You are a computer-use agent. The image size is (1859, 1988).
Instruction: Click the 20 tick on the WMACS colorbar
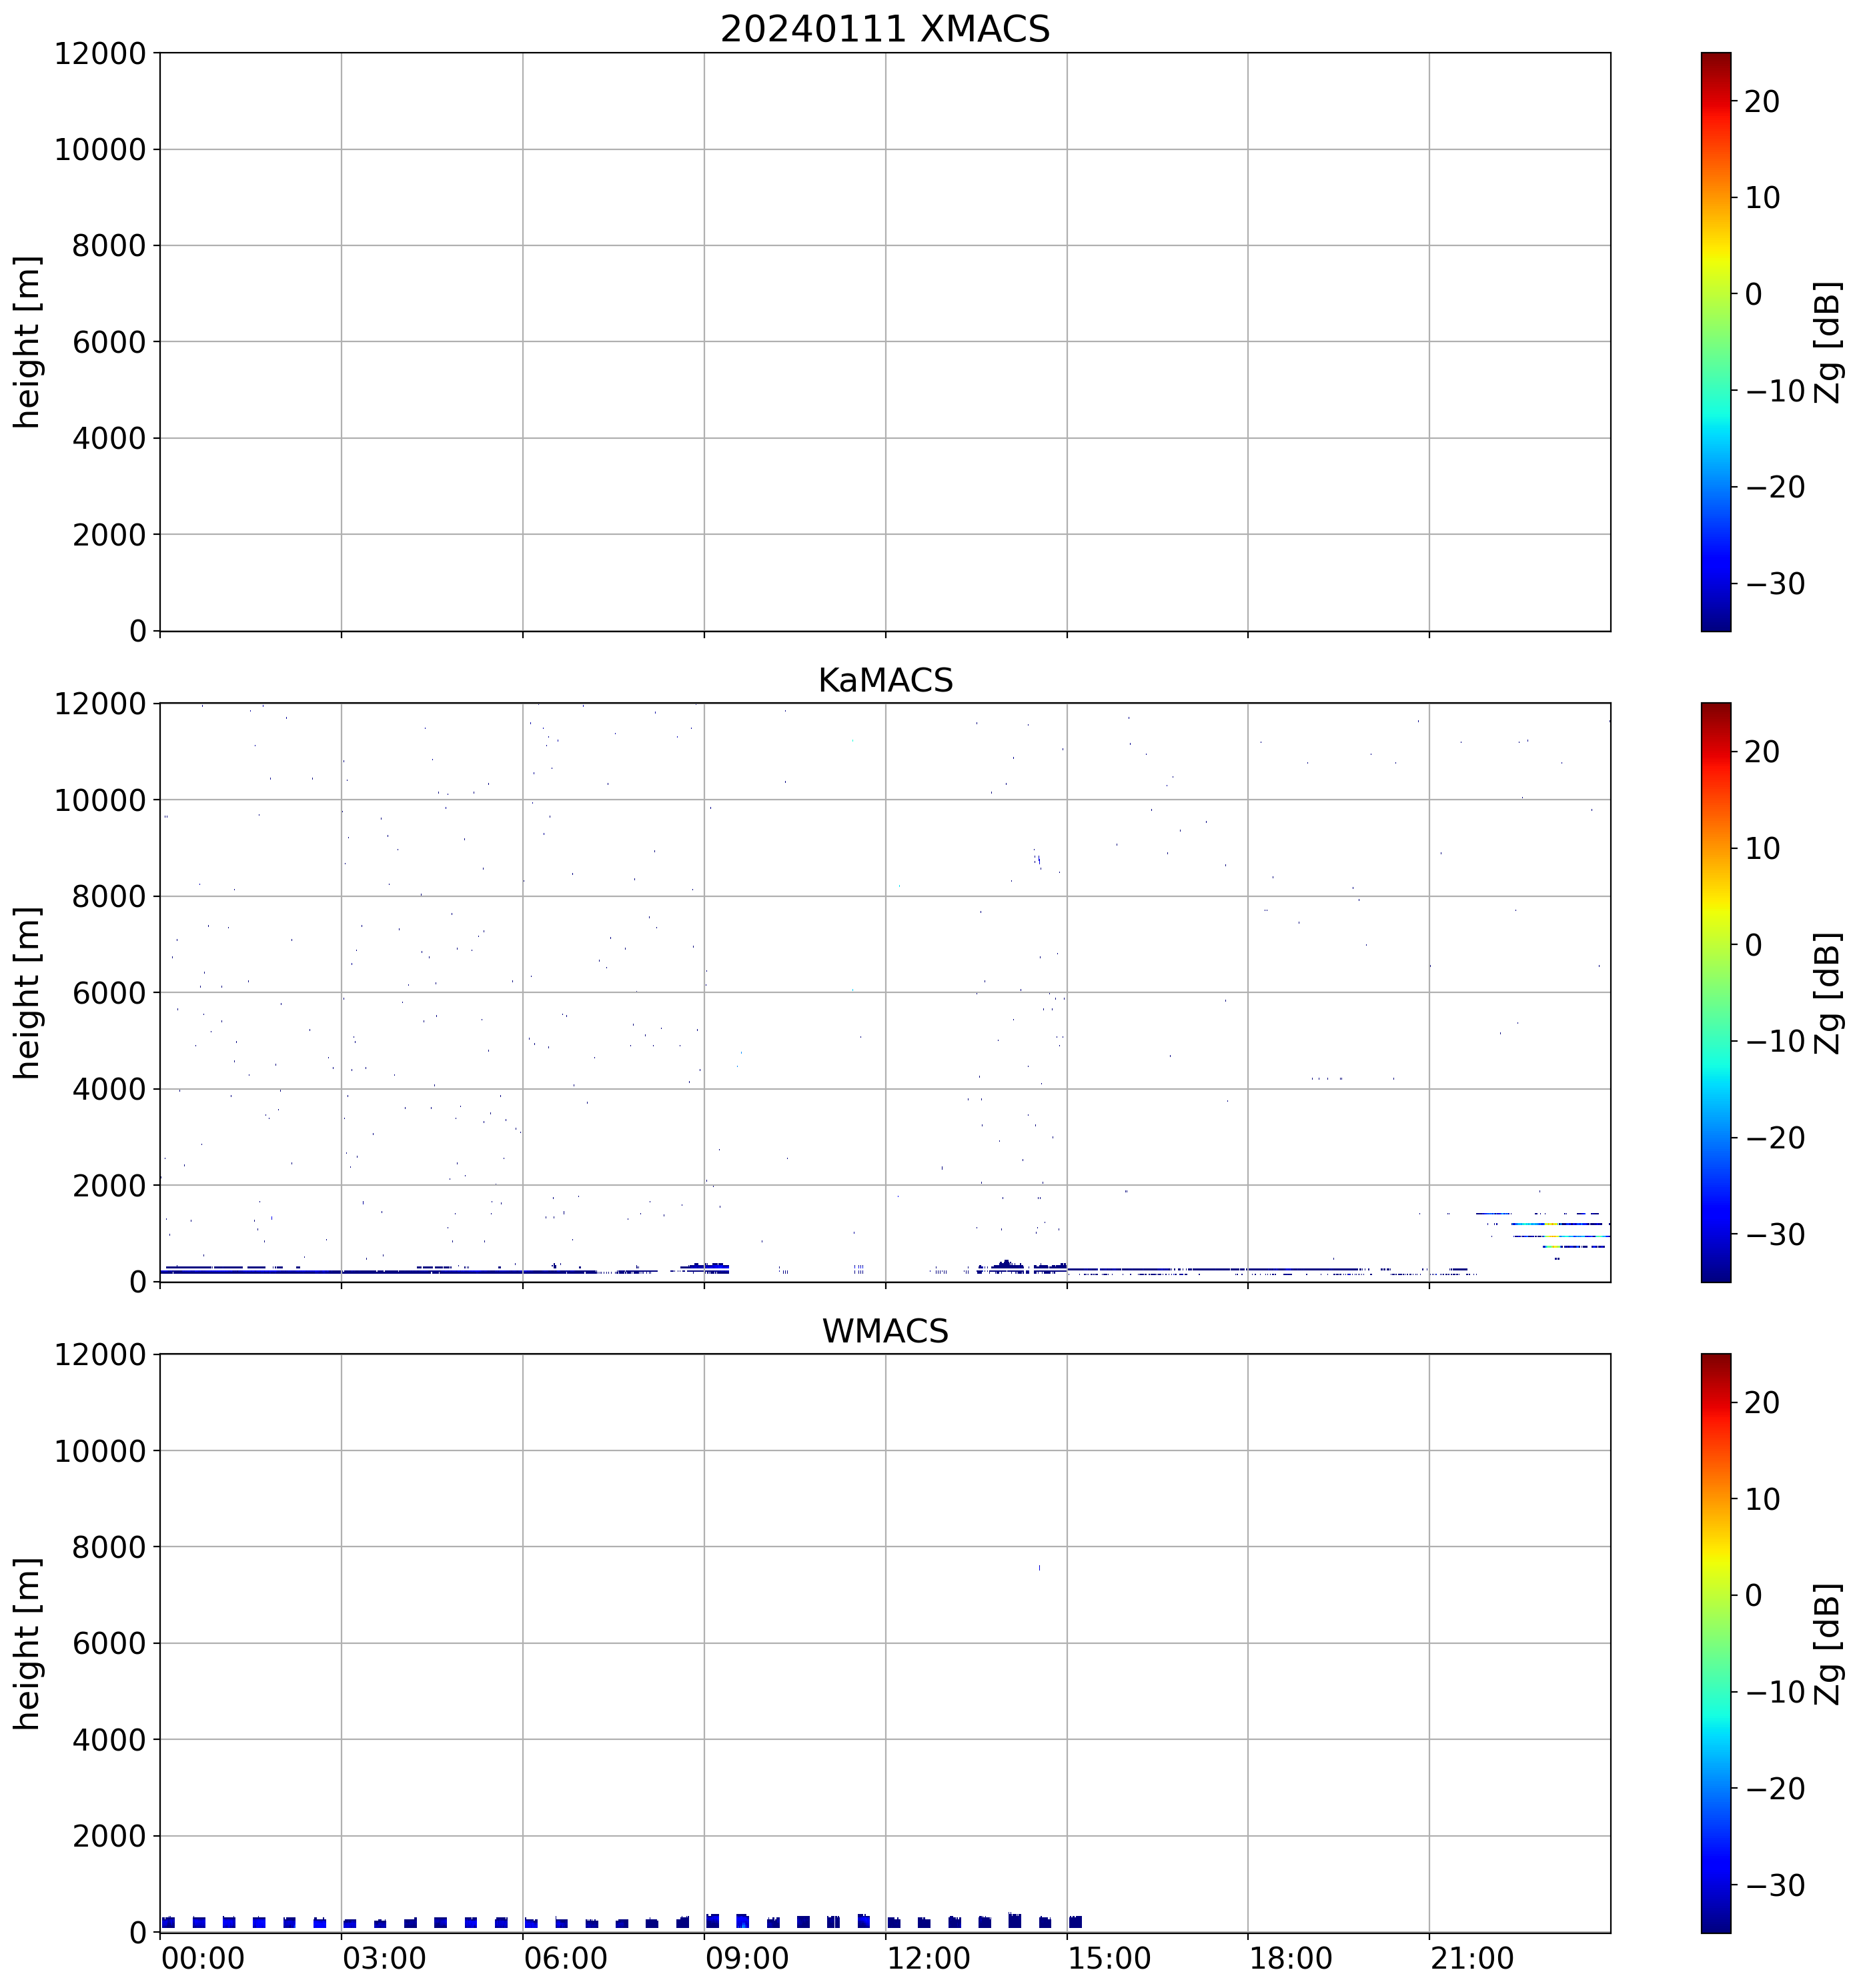1762,1403
